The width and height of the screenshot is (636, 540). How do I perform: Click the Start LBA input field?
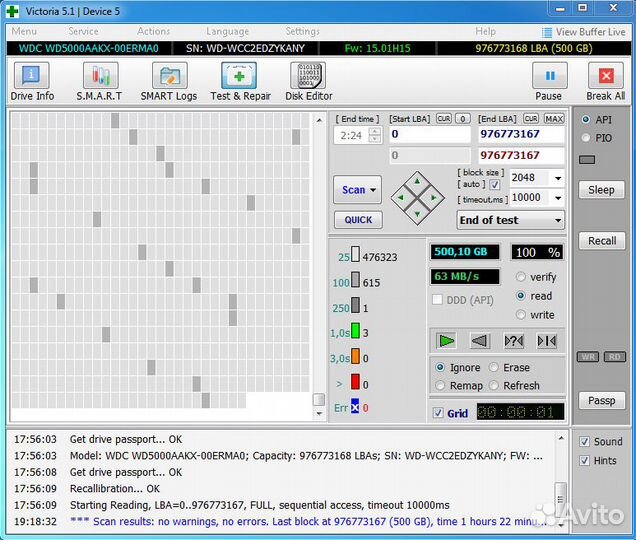point(430,134)
